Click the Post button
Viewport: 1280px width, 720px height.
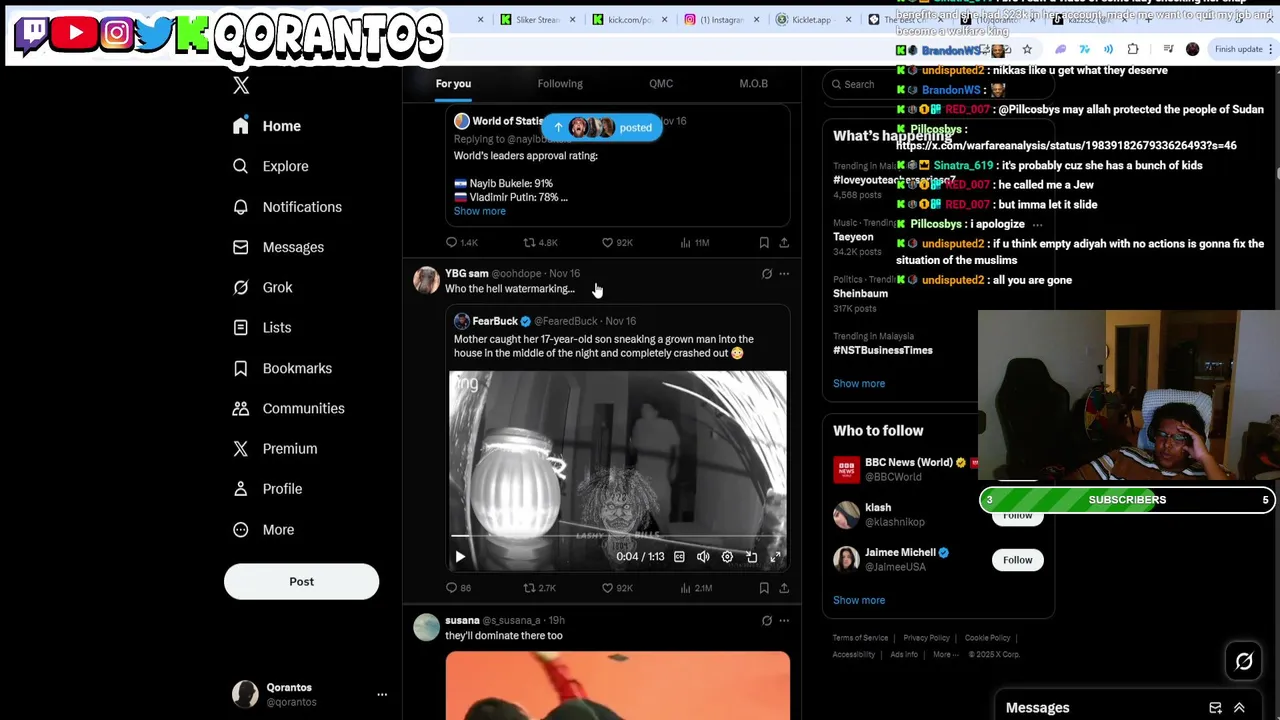[301, 582]
